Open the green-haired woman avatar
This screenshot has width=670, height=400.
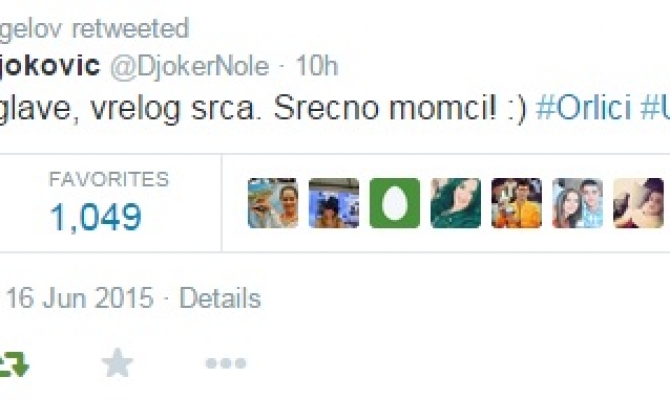pyautogui.click(x=455, y=203)
